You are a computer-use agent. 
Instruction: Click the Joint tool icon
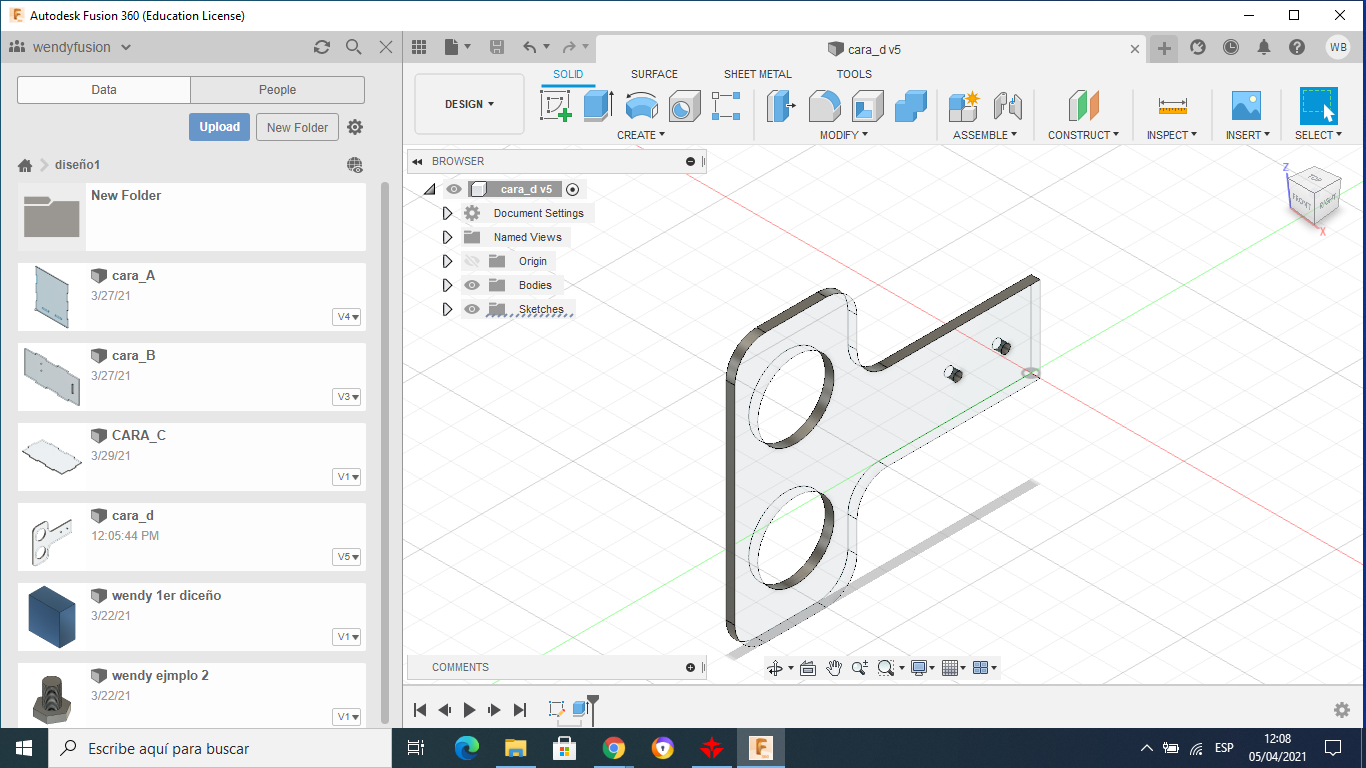click(x=1007, y=105)
